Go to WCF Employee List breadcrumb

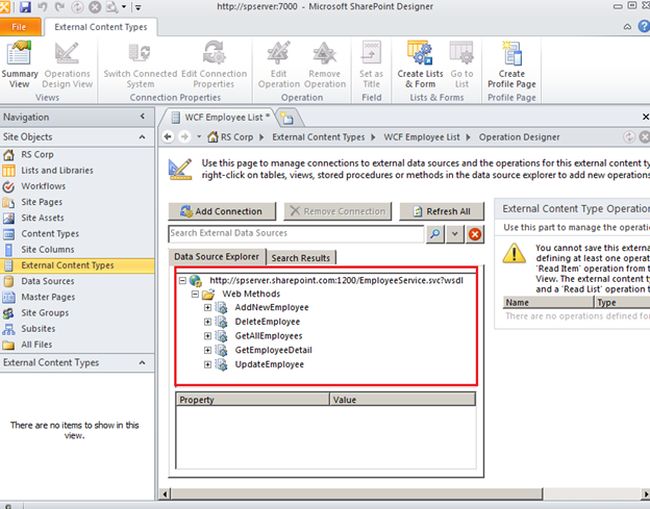pos(422,137)
